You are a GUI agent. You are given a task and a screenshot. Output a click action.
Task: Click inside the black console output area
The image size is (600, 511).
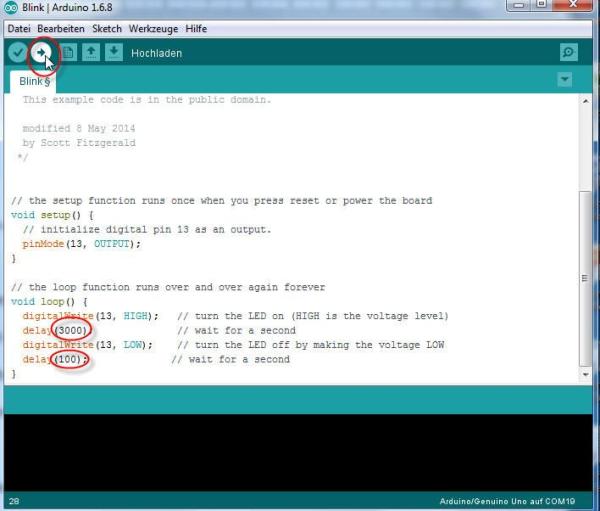tap(300, 450)
